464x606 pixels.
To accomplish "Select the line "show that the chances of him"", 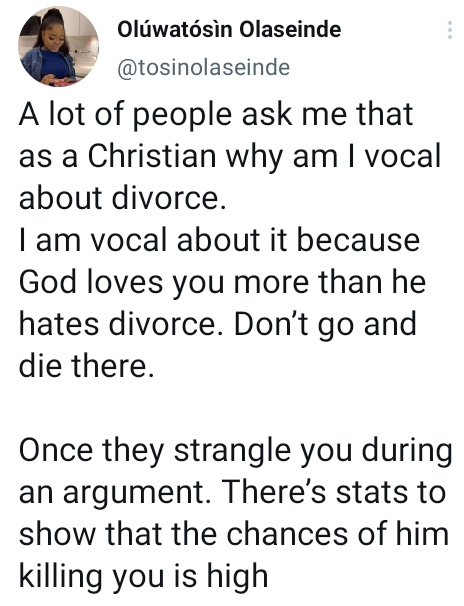I will coord(234,534).
